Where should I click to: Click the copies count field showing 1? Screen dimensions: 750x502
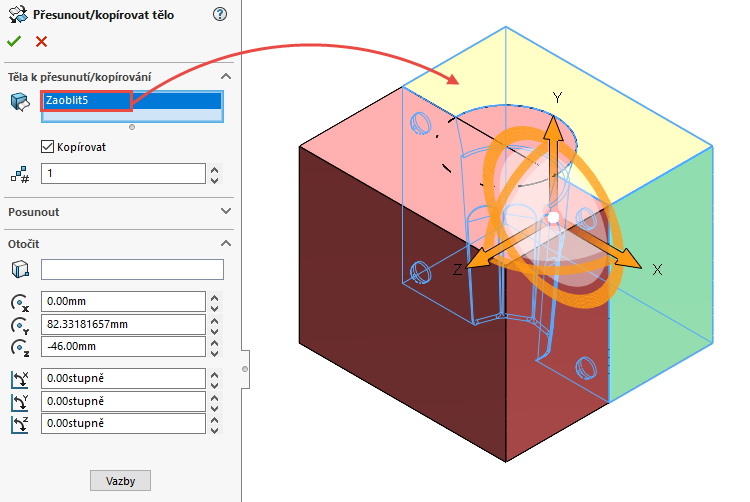coord(123,174)
